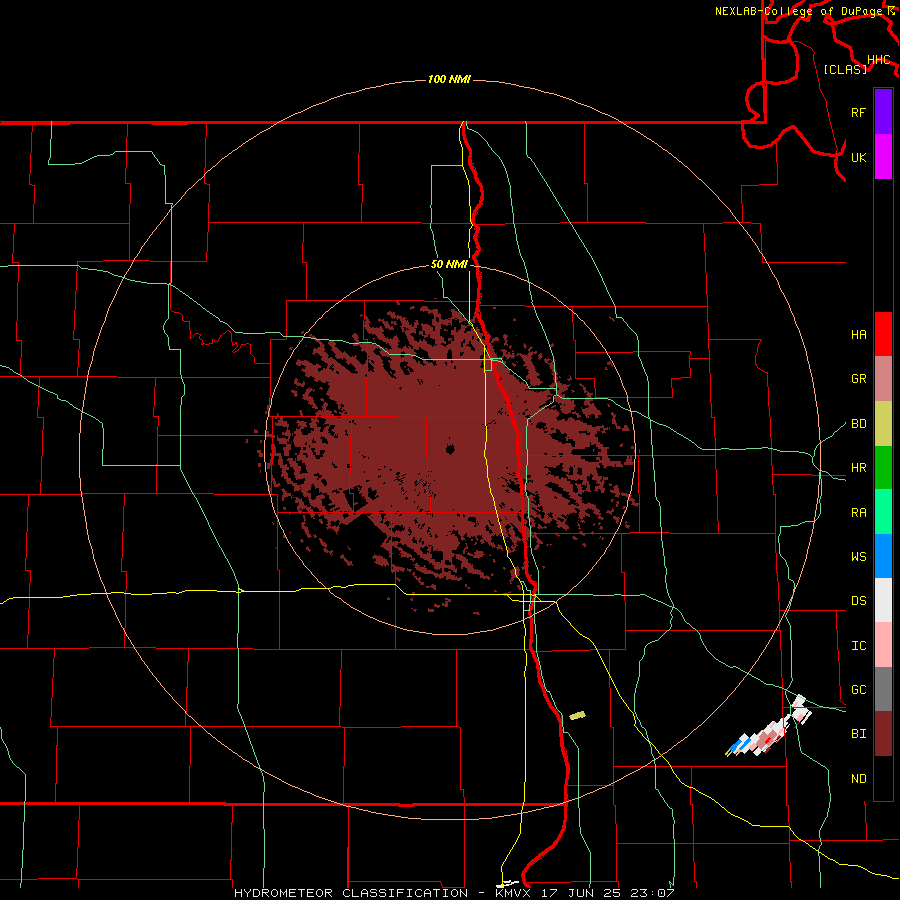The width and height of the screenshot is (900, 900).
Task: Pick the yellow BD legend swatch
Action: click(883, 424)
